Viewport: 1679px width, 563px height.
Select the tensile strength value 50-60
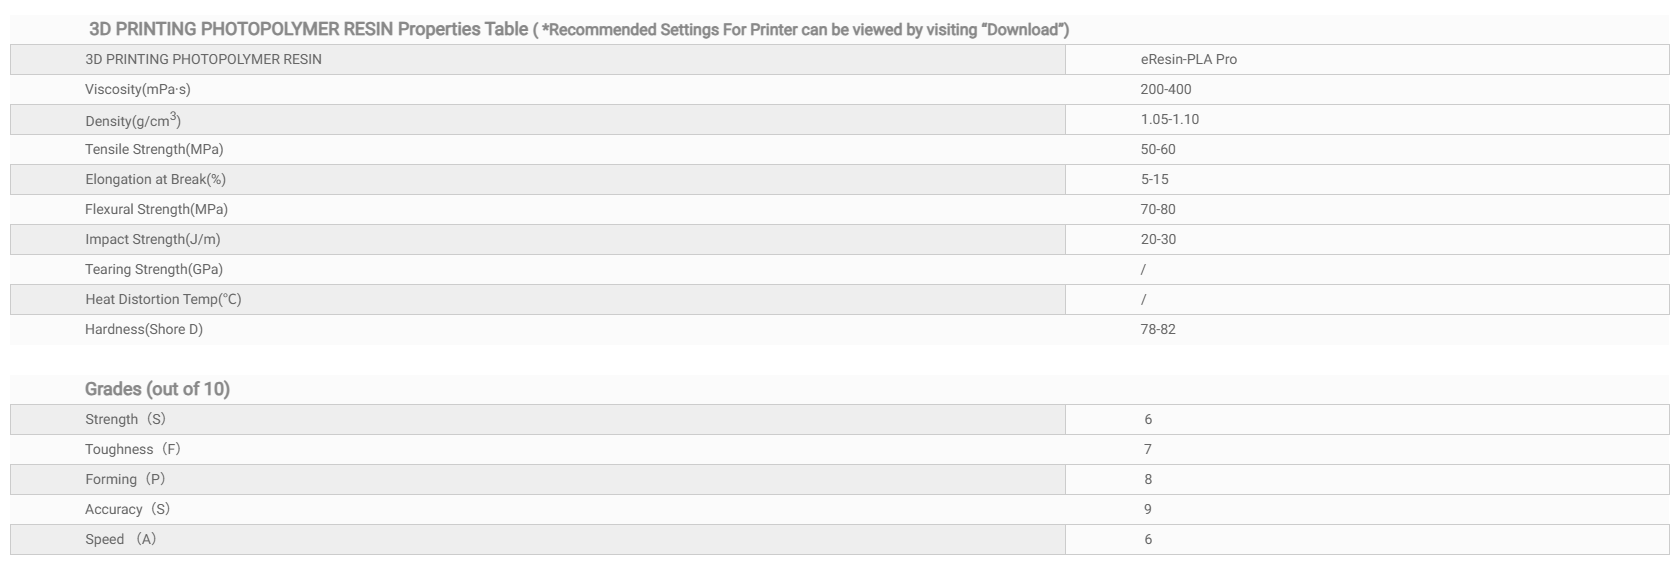[1157, 149]
